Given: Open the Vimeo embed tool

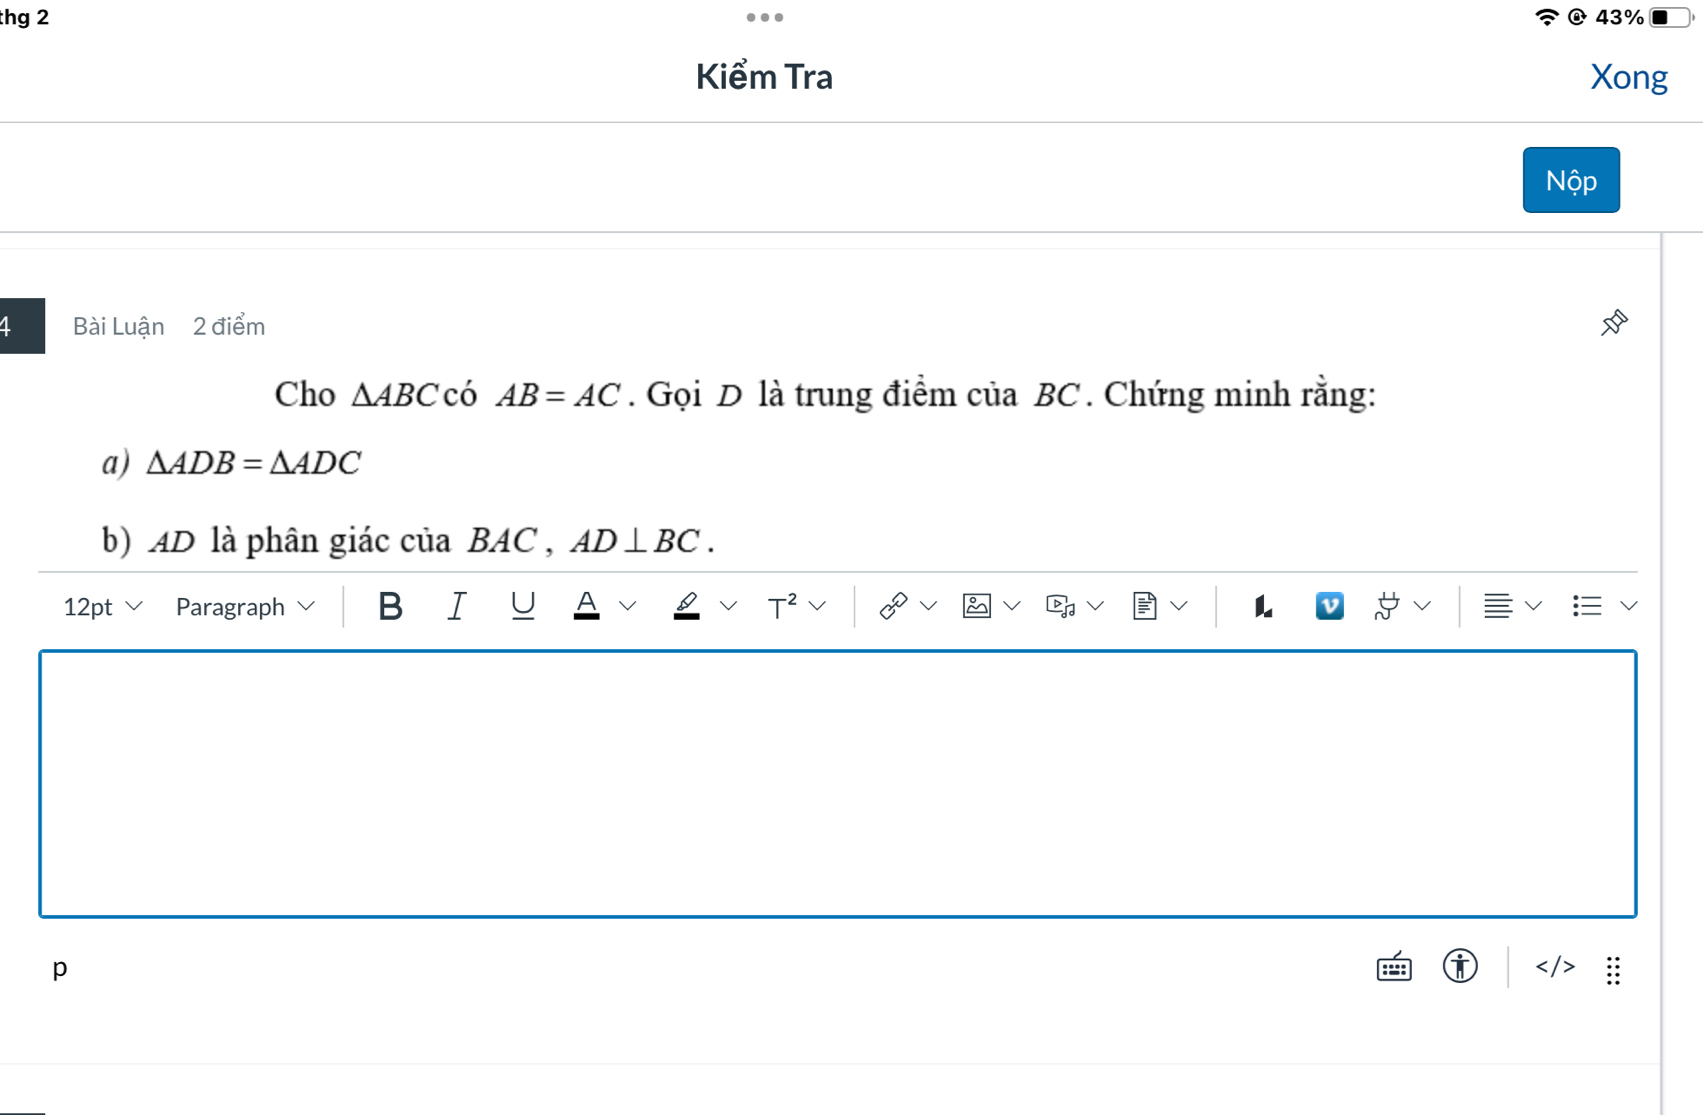Looking at the screenshot, I should 1329,606.
